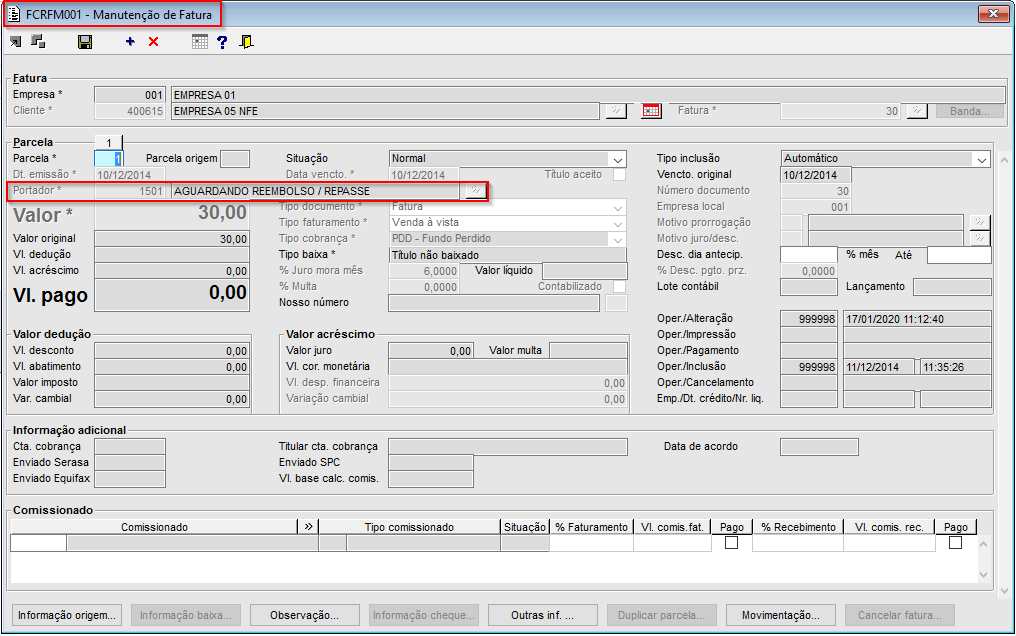Click the Duplicar parcela... button
This screenshot has width=1016, height=636.
pyautogui.click(x=662, y=615)
